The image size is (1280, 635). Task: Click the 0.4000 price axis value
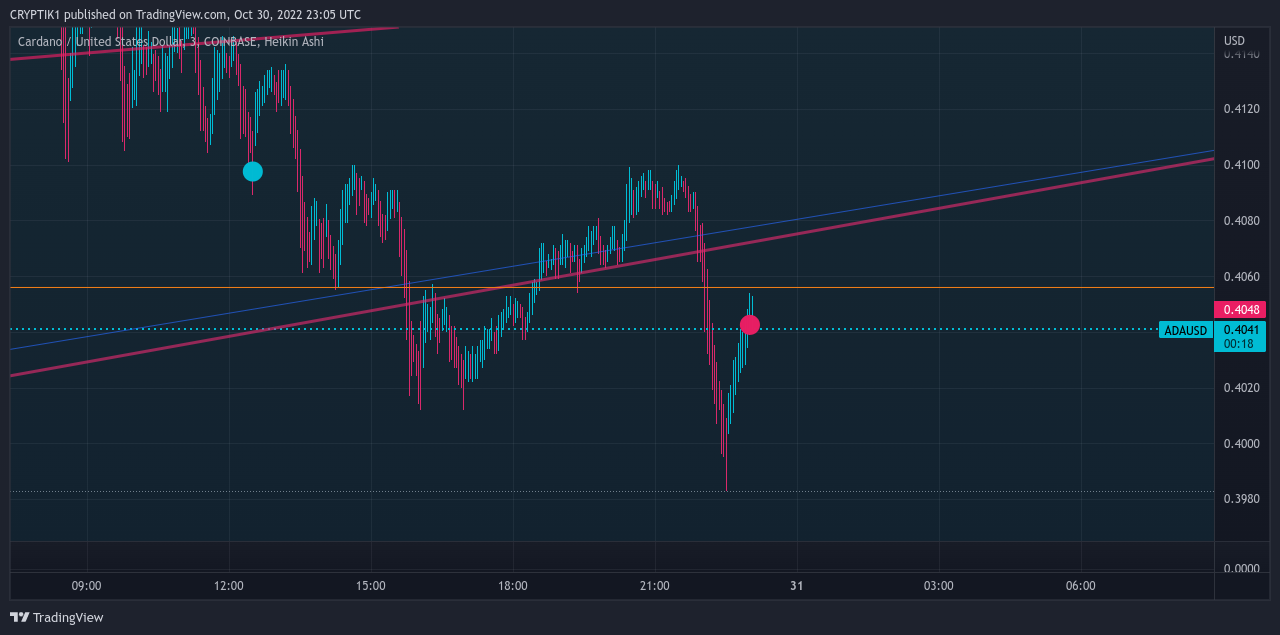tap(1241, 444)
